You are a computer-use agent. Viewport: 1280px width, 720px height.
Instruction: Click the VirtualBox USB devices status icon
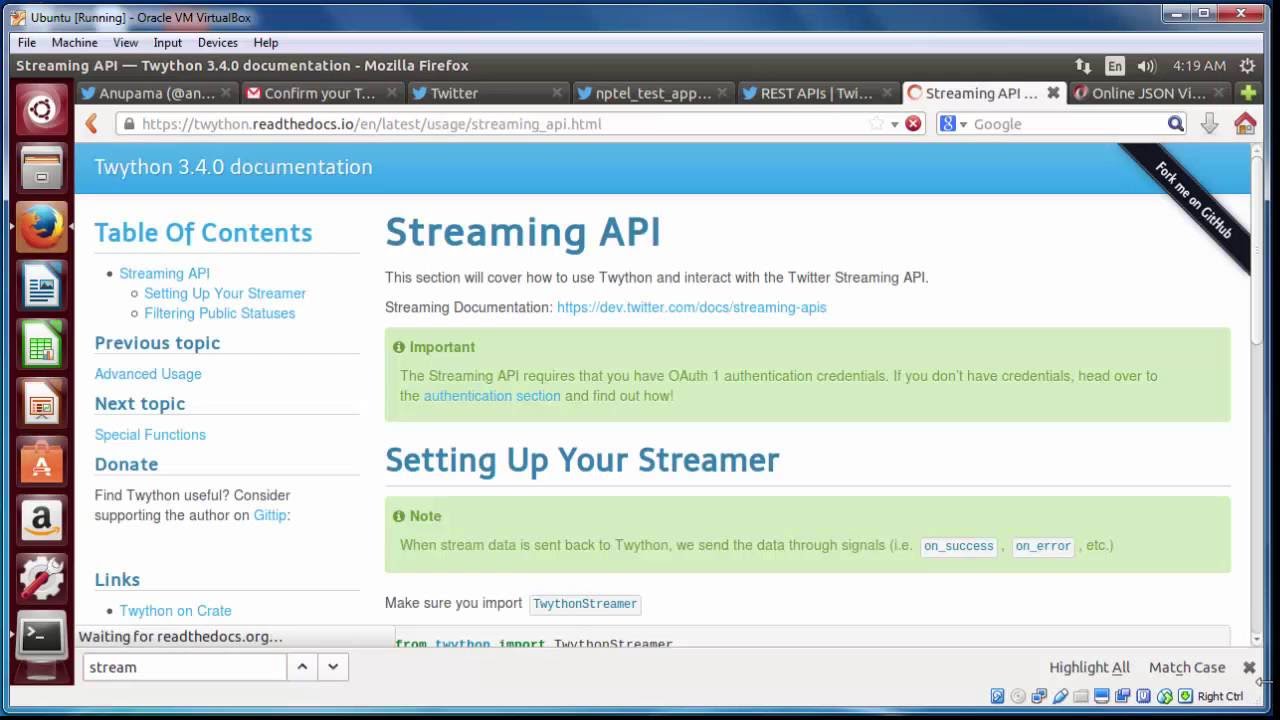1060,696
